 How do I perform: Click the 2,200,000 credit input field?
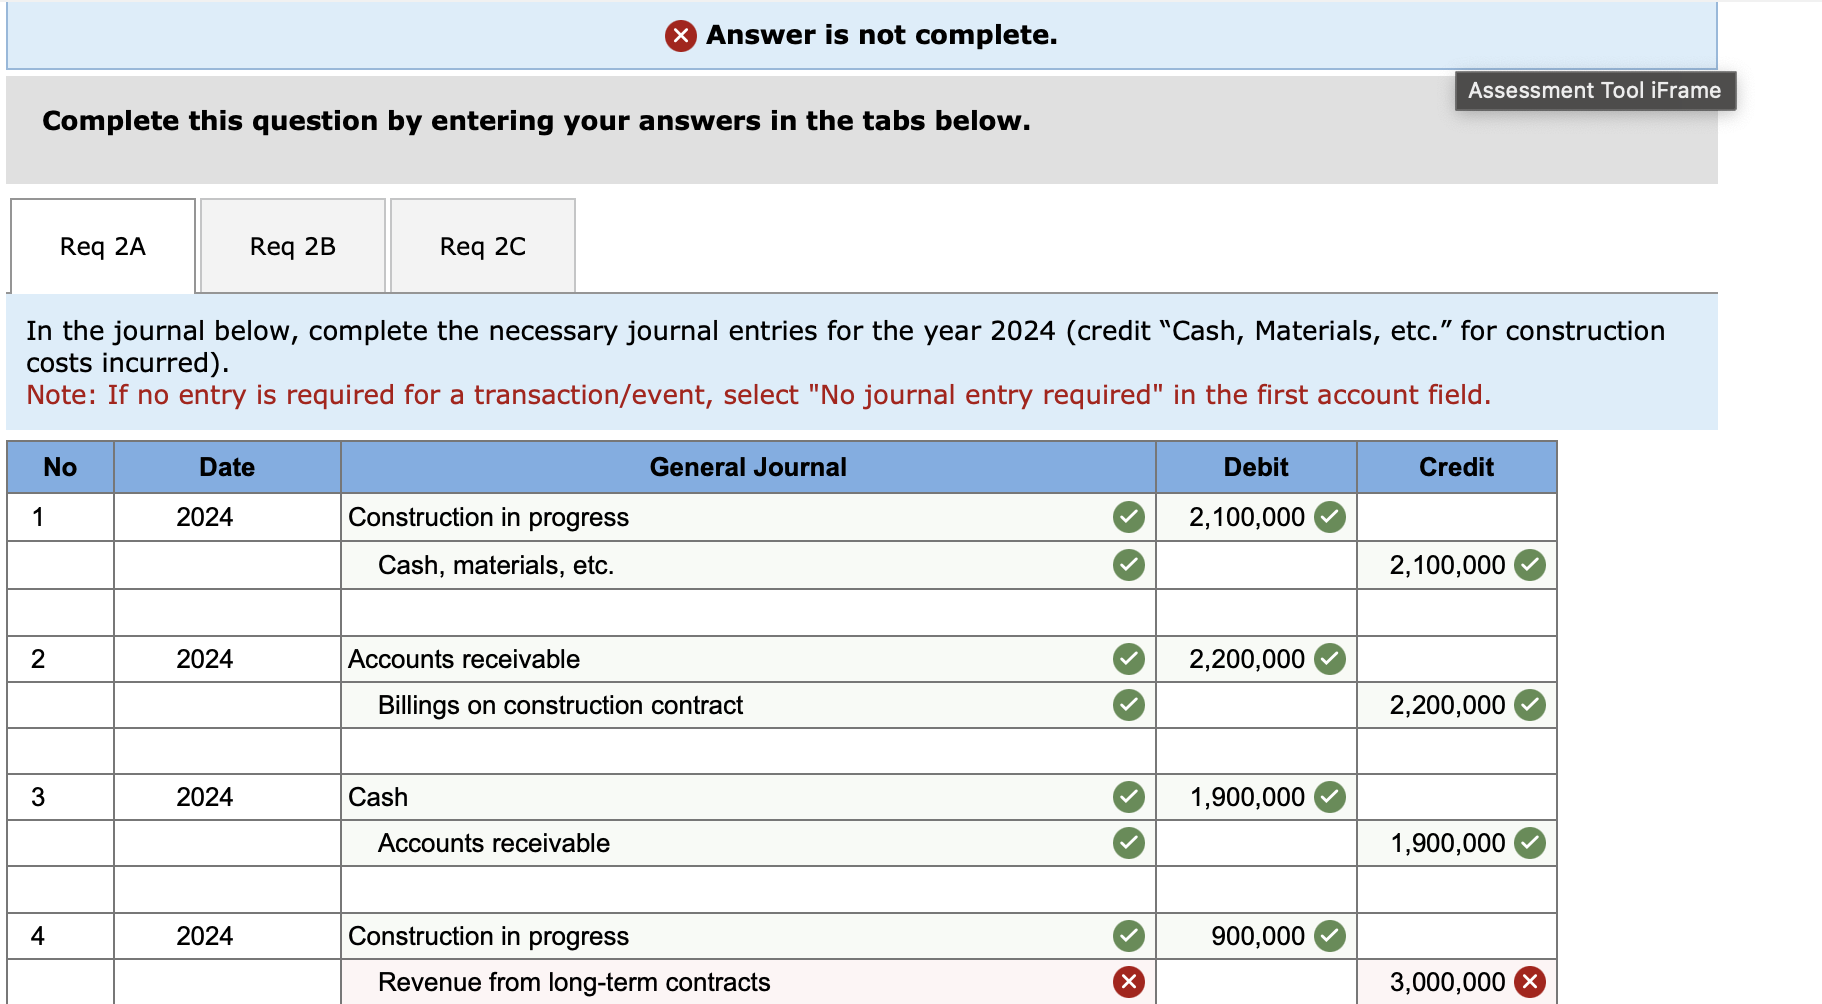point(1457,705)
